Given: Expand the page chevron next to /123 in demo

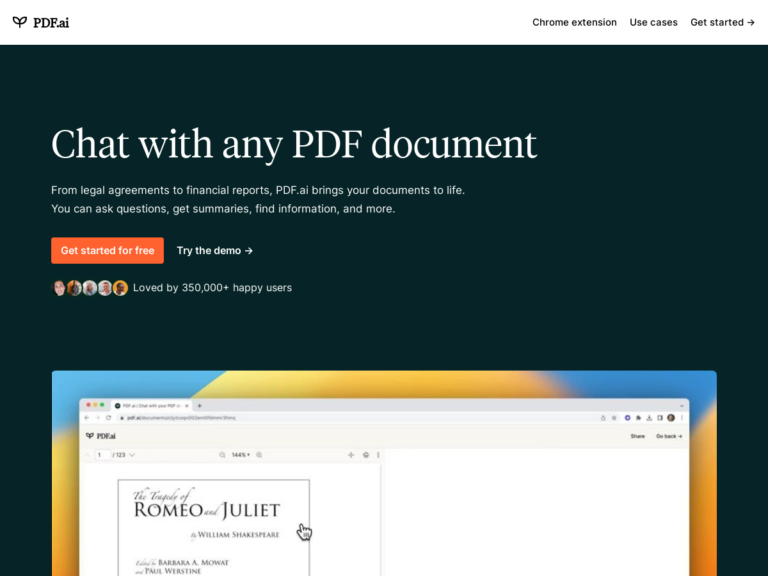Looking at the screenshot, I should pyautogui.click(x=132, y=455).
